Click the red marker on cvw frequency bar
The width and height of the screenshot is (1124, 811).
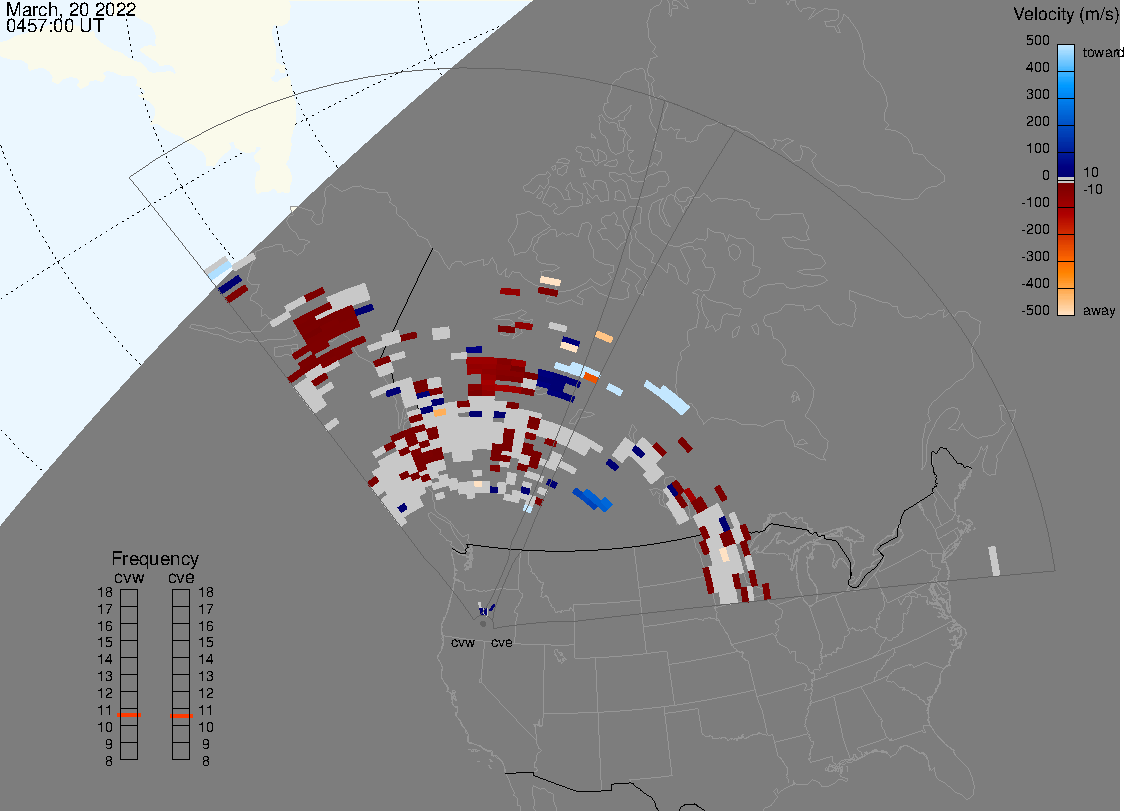(x=129, y=715)
